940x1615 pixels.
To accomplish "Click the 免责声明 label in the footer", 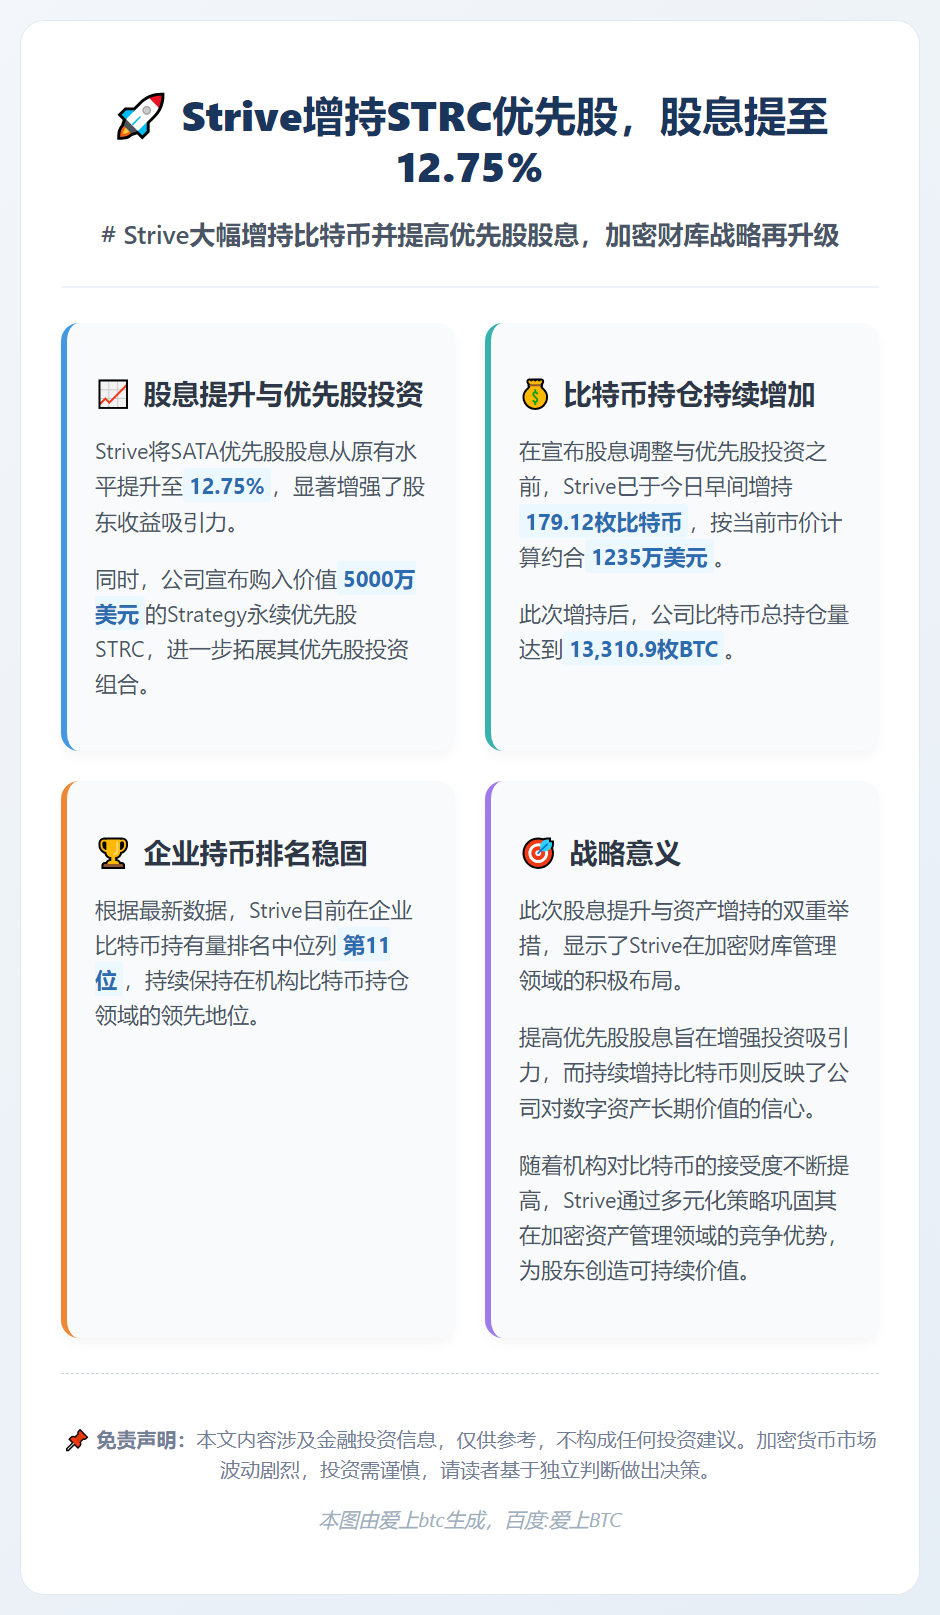I will point(139,1441).
